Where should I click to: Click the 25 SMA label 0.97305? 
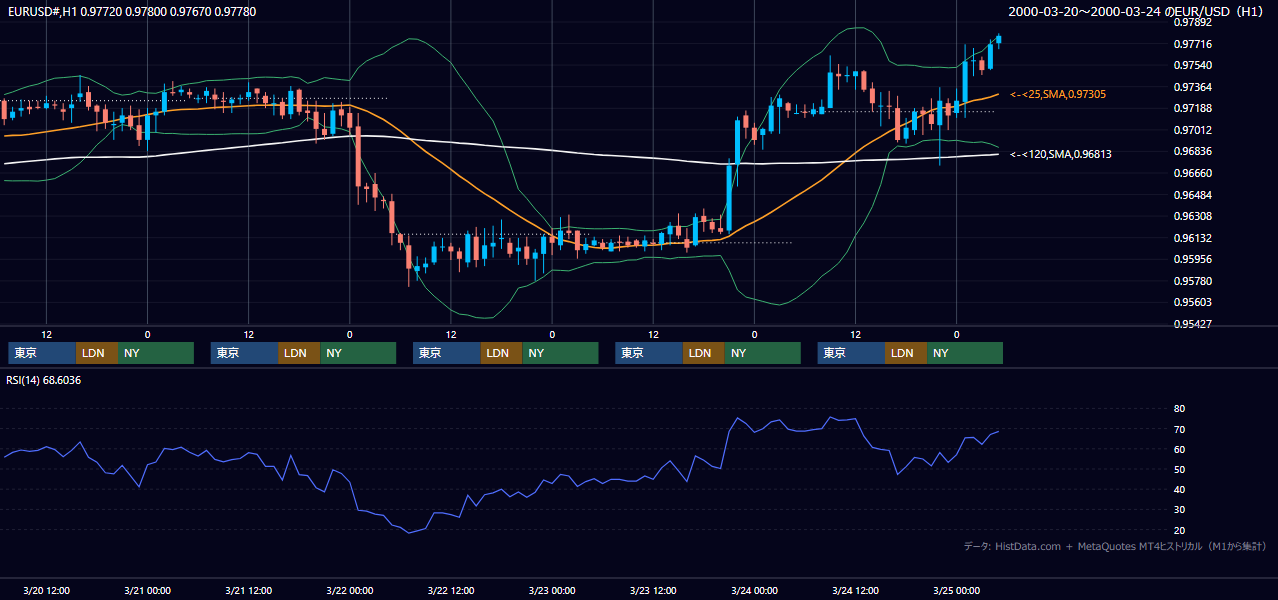click(x=1058, y=94)
